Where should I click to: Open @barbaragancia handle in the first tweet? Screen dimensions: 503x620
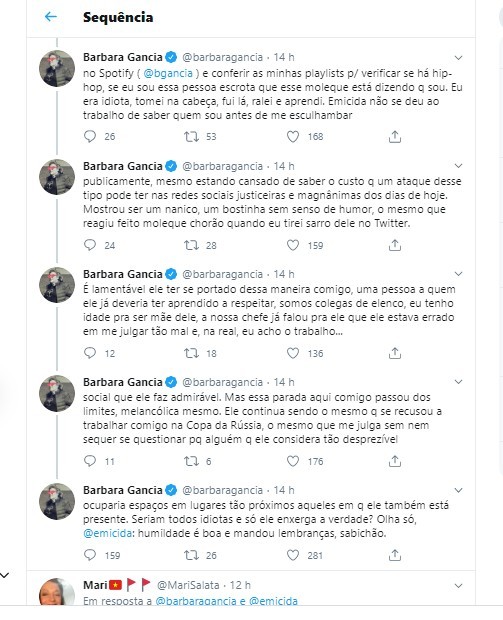222,57
